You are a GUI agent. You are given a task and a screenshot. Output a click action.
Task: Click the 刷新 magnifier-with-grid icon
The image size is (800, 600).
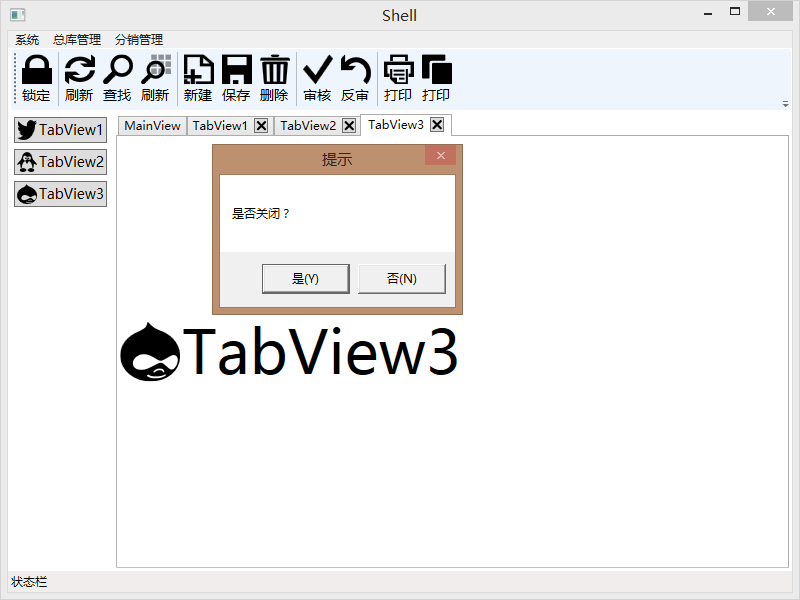pyautogui.click(x=156, y=78)
